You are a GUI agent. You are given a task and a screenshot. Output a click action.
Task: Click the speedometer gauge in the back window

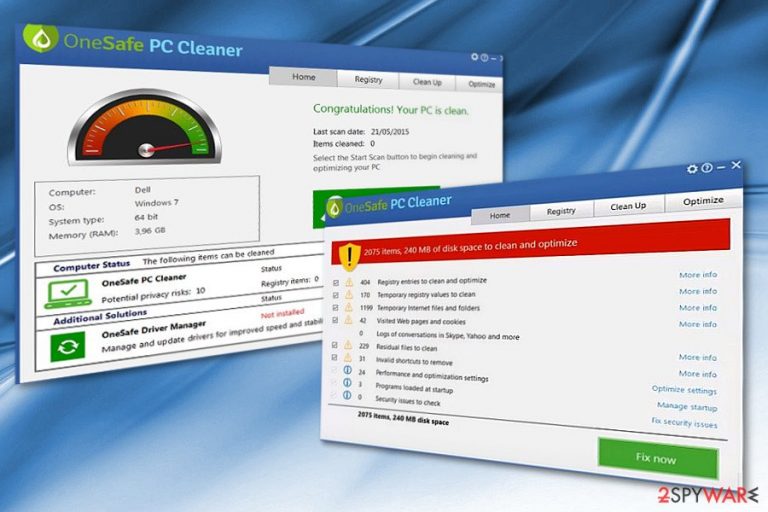tap(145, 126)
